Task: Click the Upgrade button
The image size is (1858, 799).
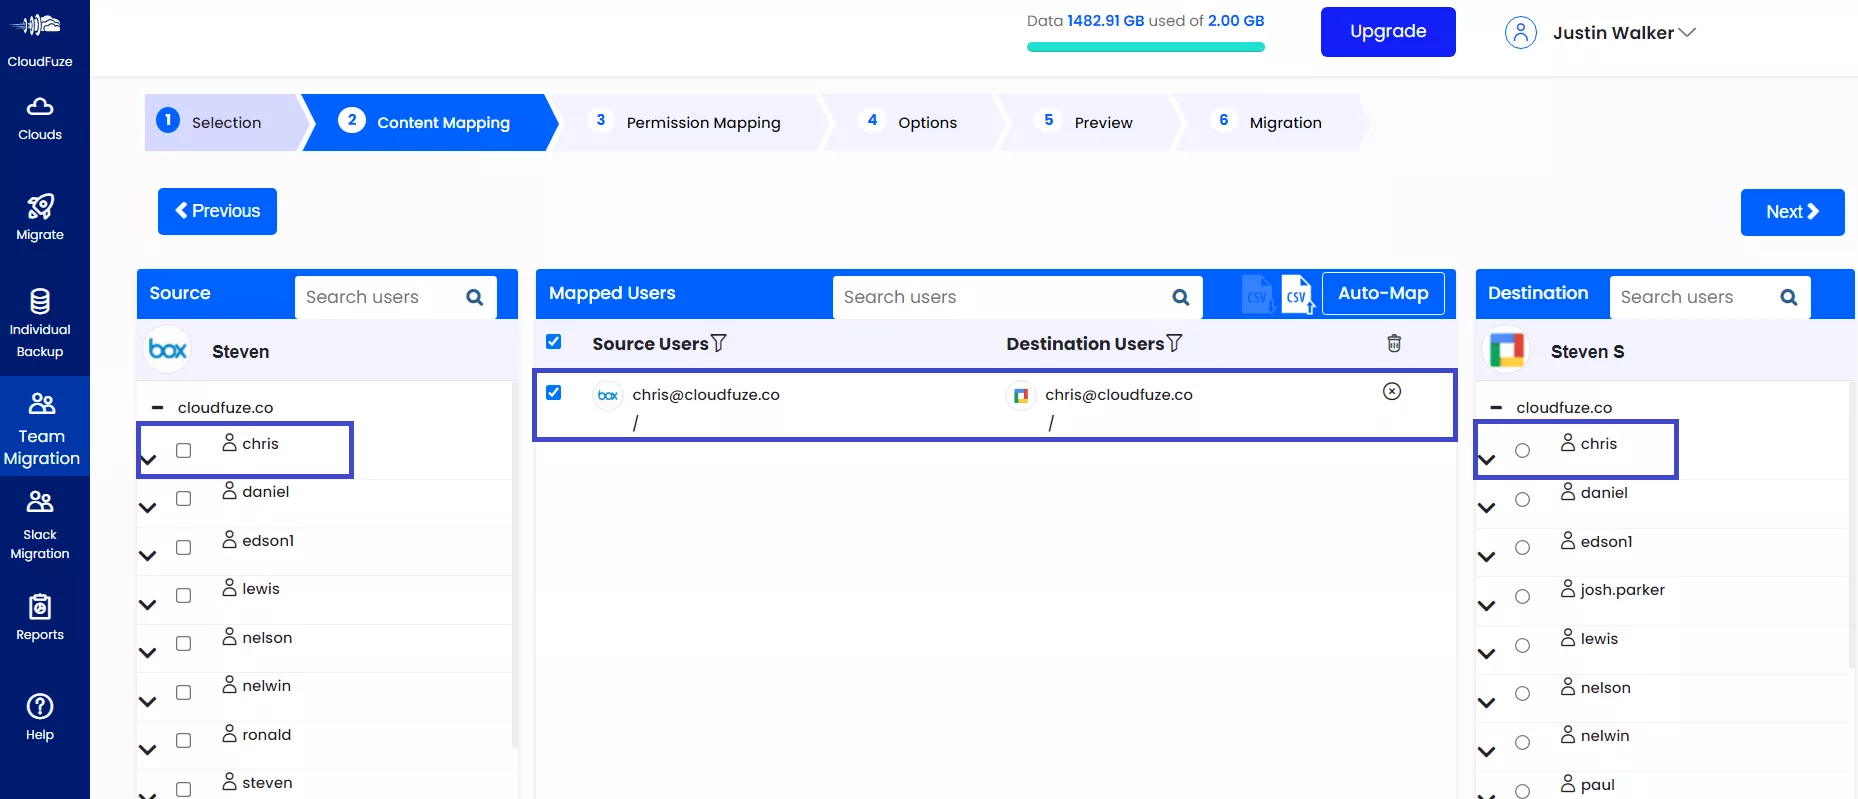Action: [x=1388, y=32]
